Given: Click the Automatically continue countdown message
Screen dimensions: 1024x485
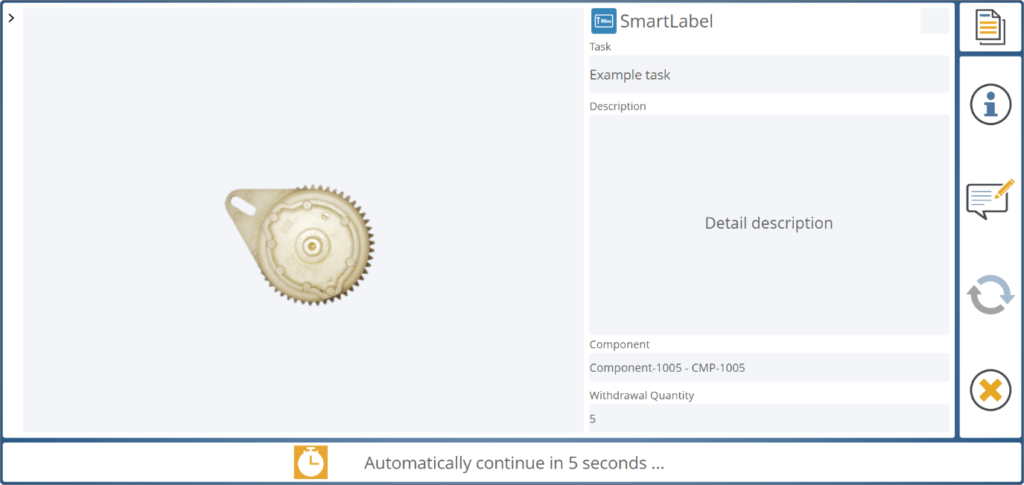Looking at the screenshot, I should click(x=514, y=463).
